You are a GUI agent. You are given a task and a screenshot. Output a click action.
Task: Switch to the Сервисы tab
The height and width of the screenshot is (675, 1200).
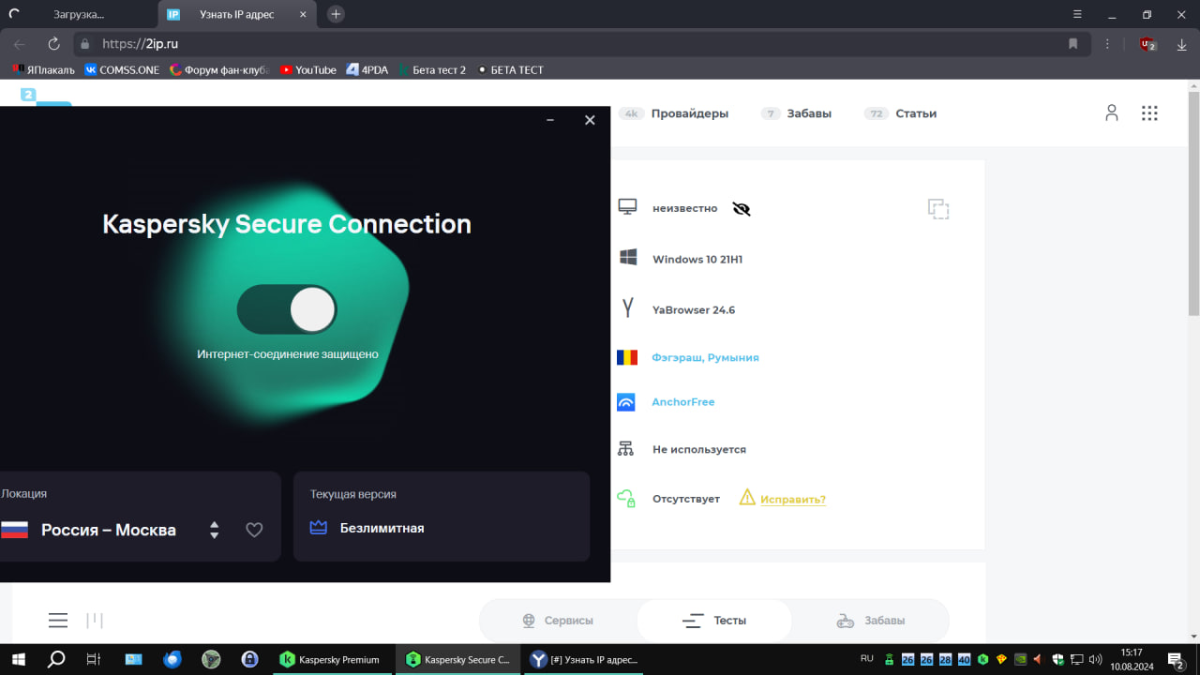[x=558, y=620]
